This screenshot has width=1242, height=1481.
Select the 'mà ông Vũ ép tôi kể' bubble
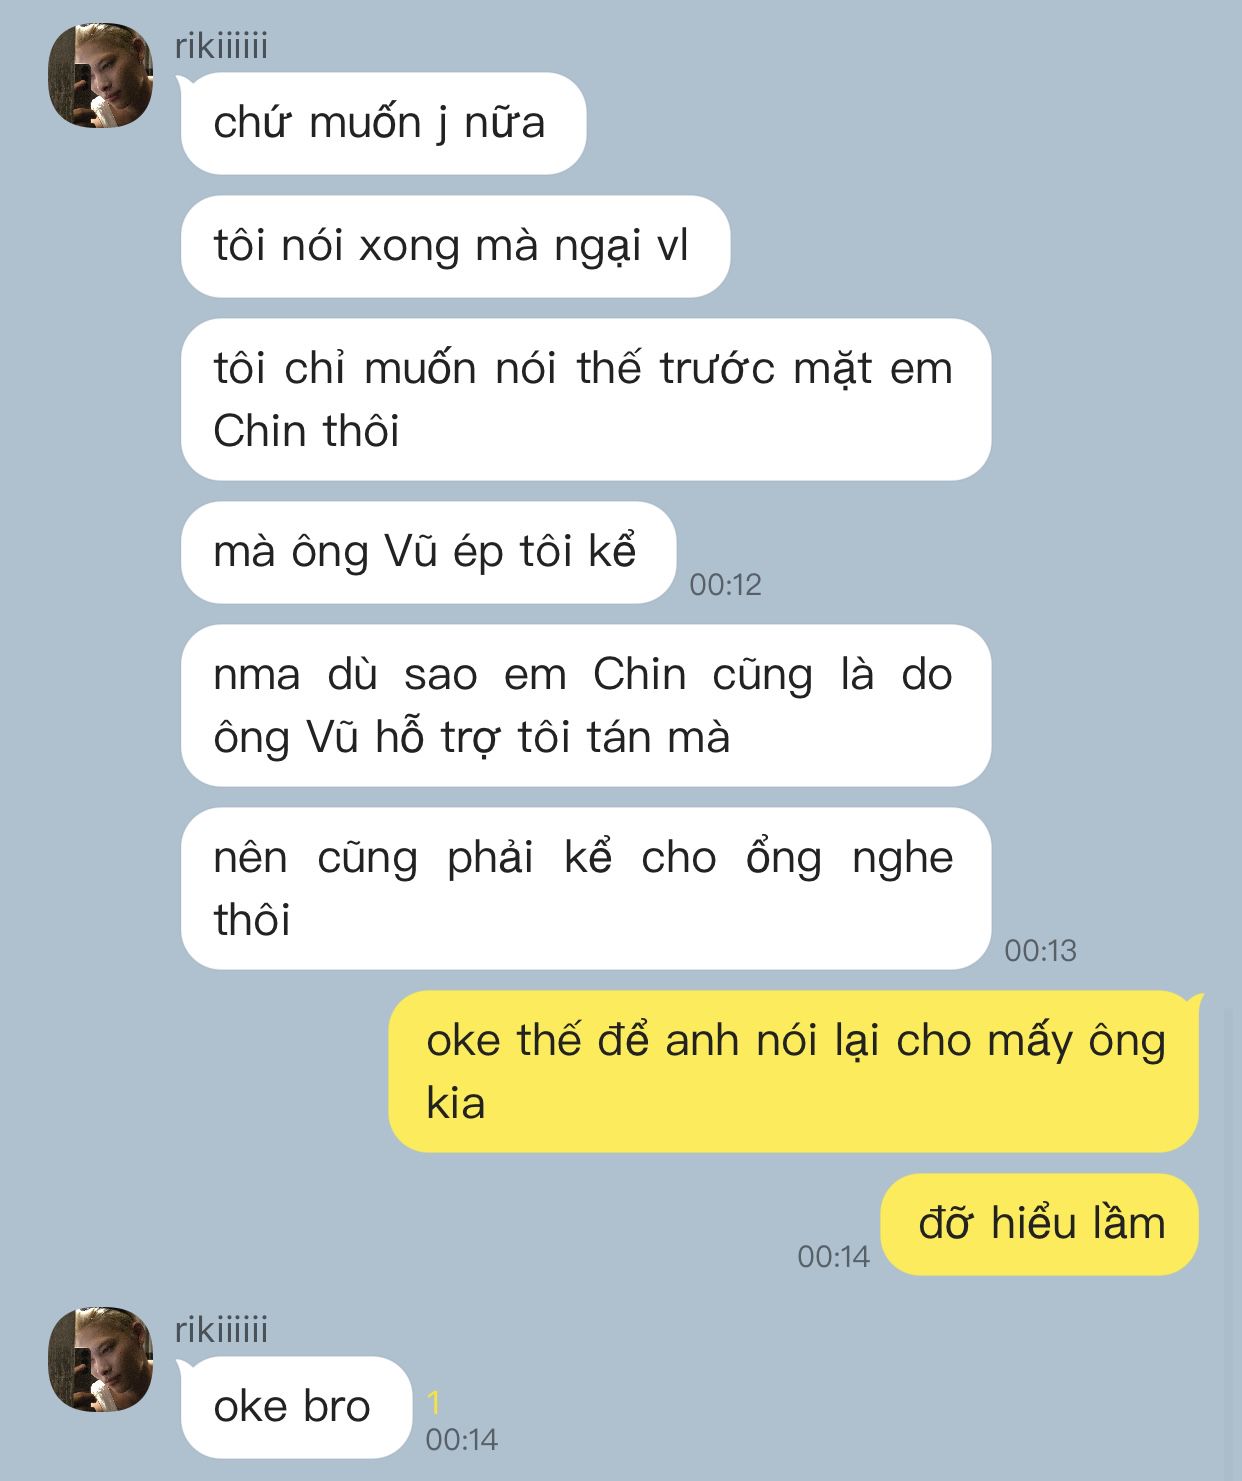click(428, 552)
